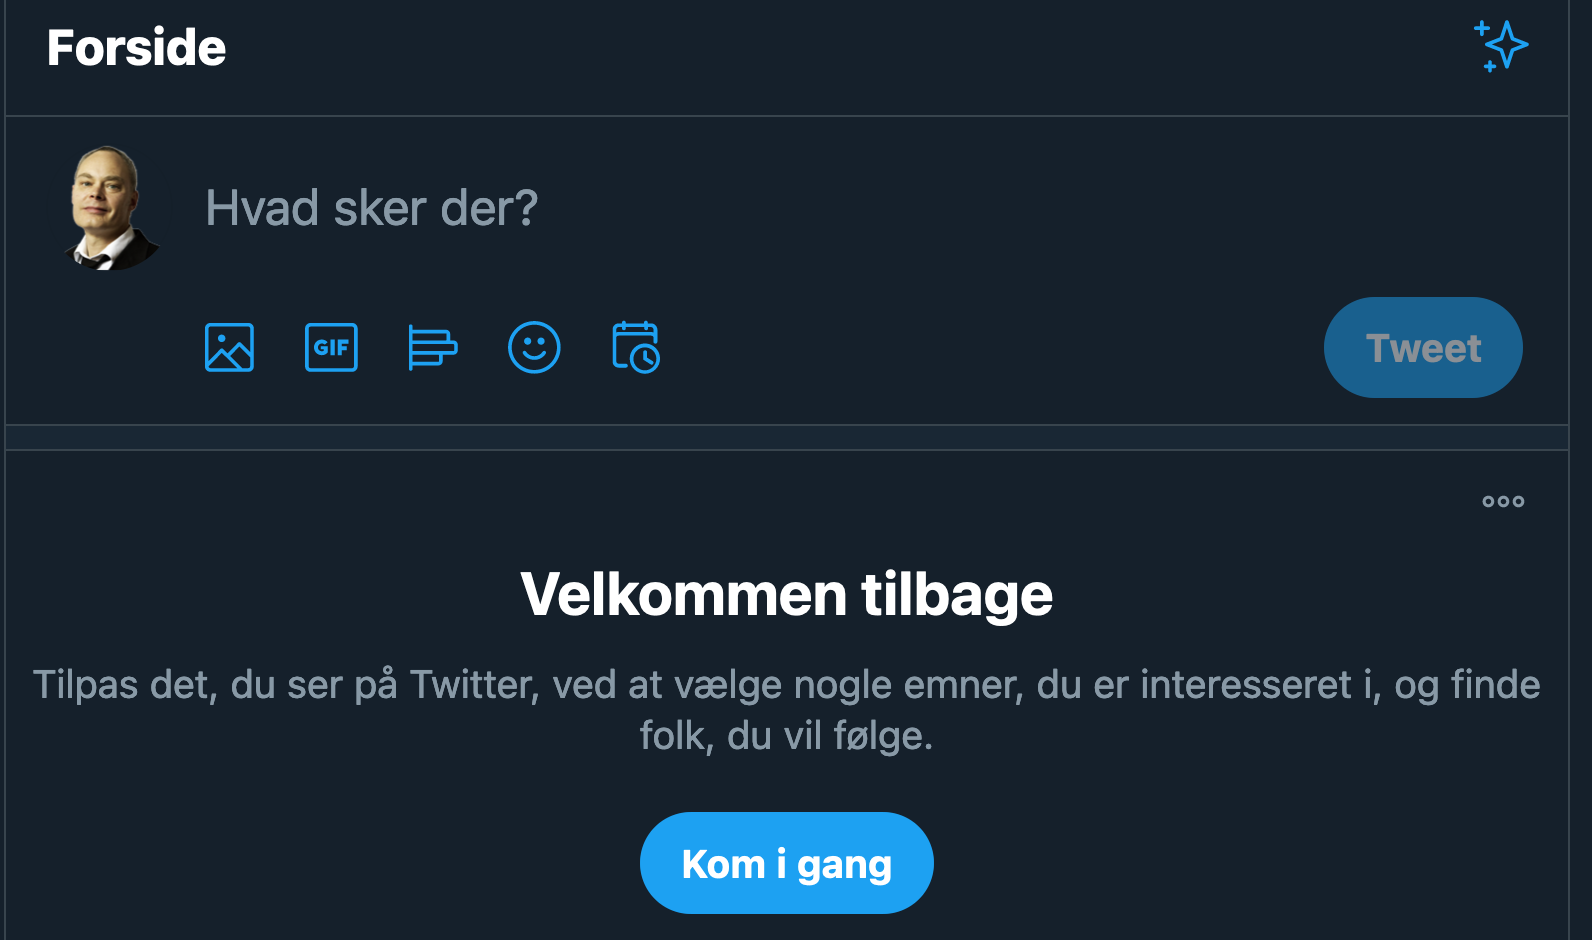This screenshot has width=1592, height=940.
Task: Click the Tweet button
Action: pos(1423,348)
